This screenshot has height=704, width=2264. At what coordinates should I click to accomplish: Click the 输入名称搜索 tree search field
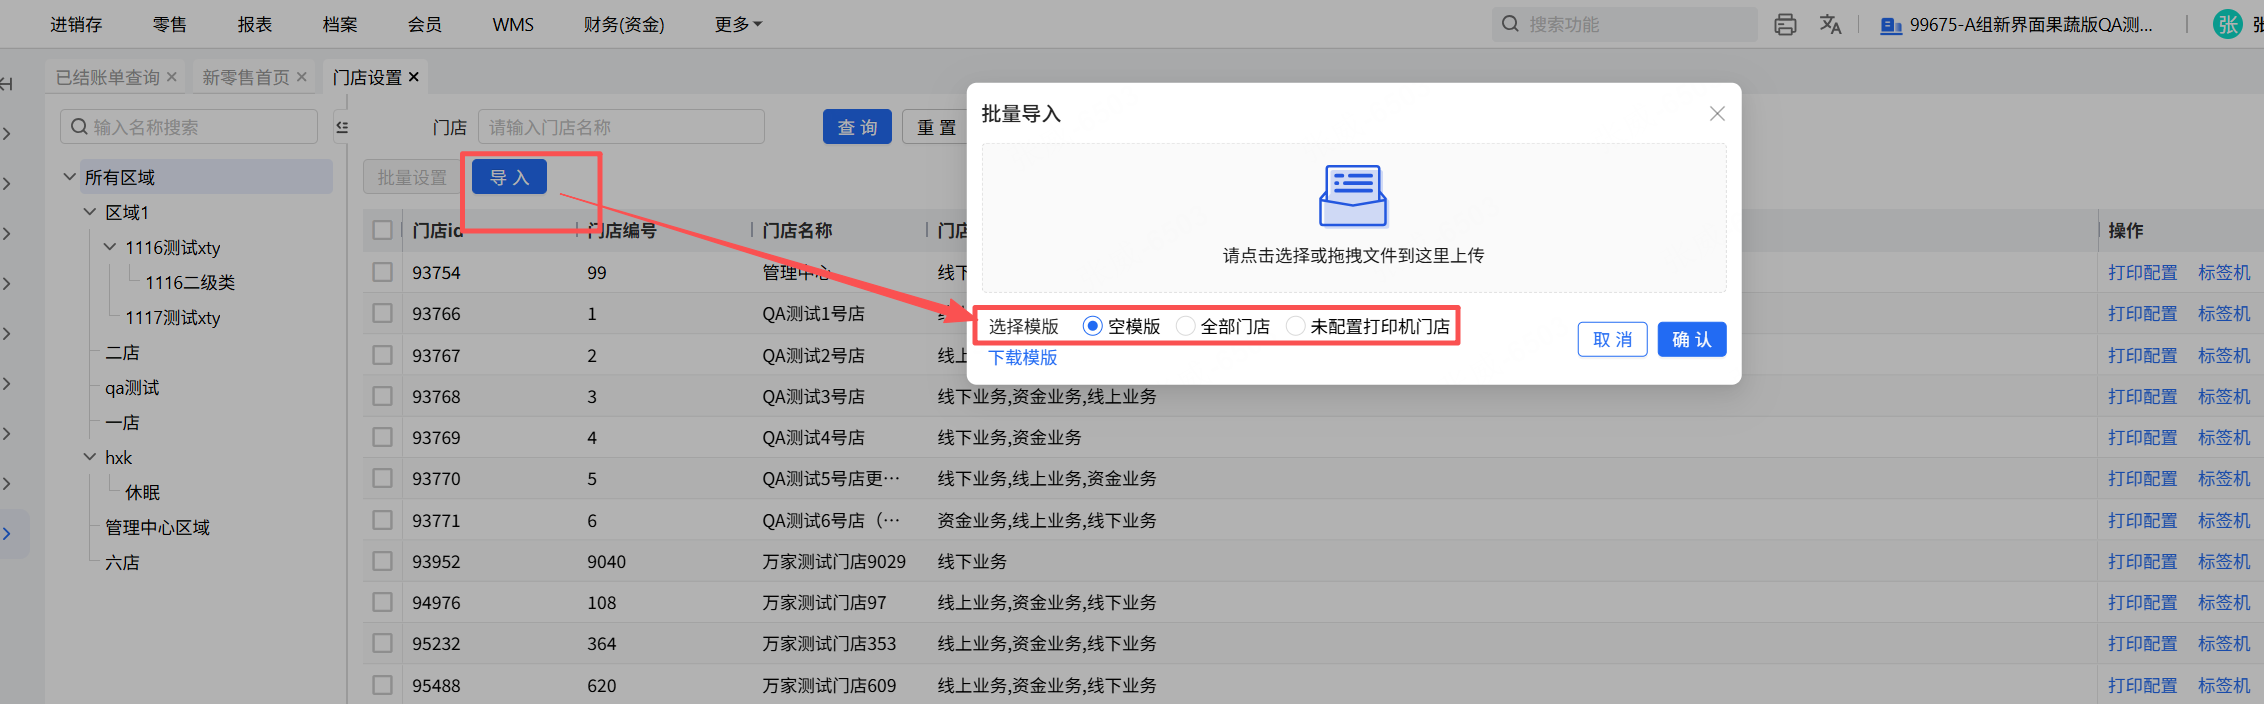[x=189, y=127]
